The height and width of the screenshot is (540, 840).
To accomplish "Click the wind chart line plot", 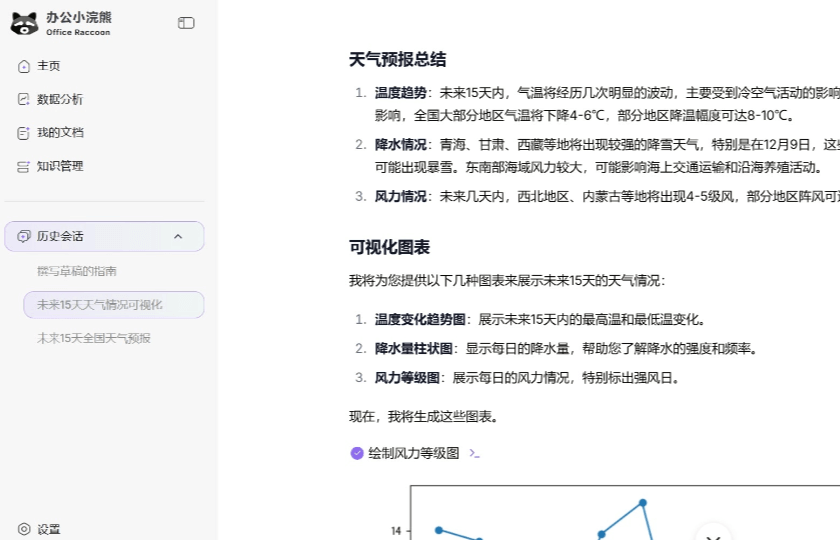I will 625,513.
